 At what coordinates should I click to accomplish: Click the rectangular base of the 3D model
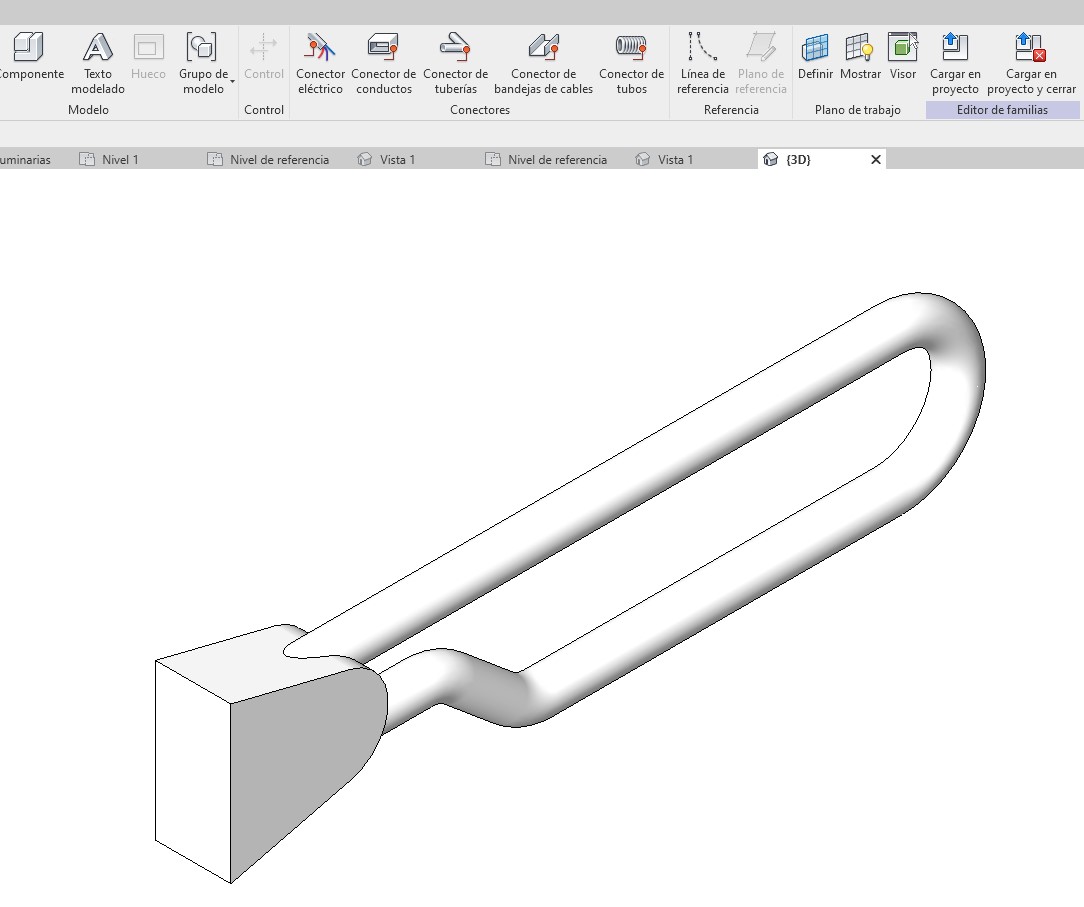(x=192, y=768)
